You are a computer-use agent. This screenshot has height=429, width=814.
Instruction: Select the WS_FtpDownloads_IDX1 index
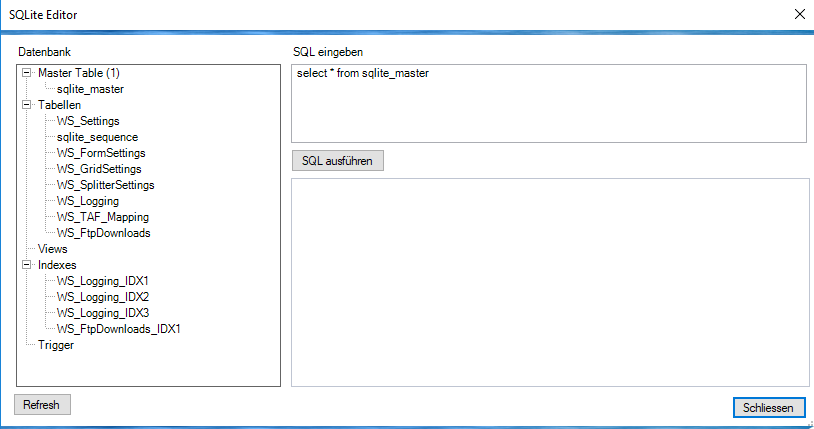tap(118, 329)
